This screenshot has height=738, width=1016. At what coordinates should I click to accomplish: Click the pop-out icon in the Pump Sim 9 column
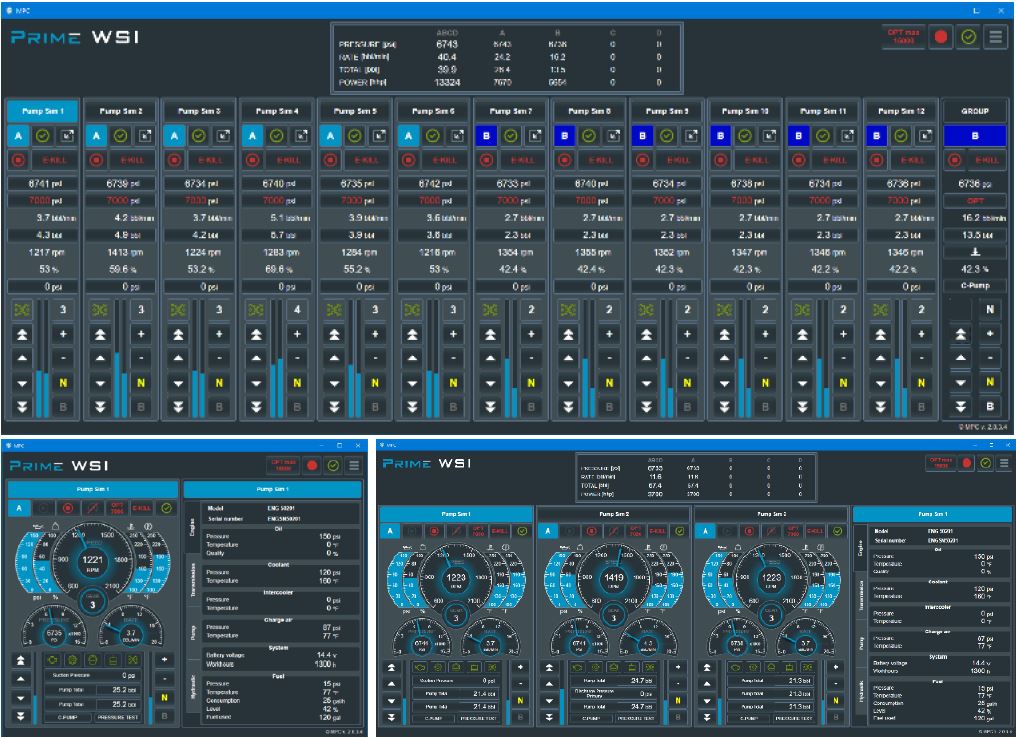click(692, 135)
